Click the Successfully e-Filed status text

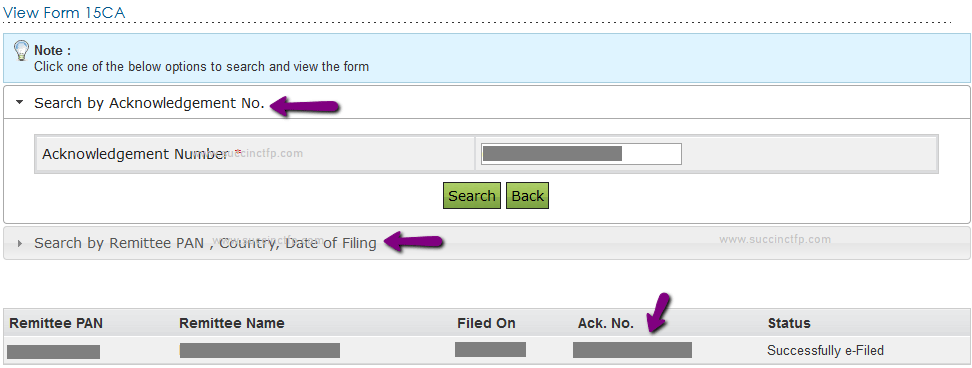pyautogui.click(x=826, y=351)
